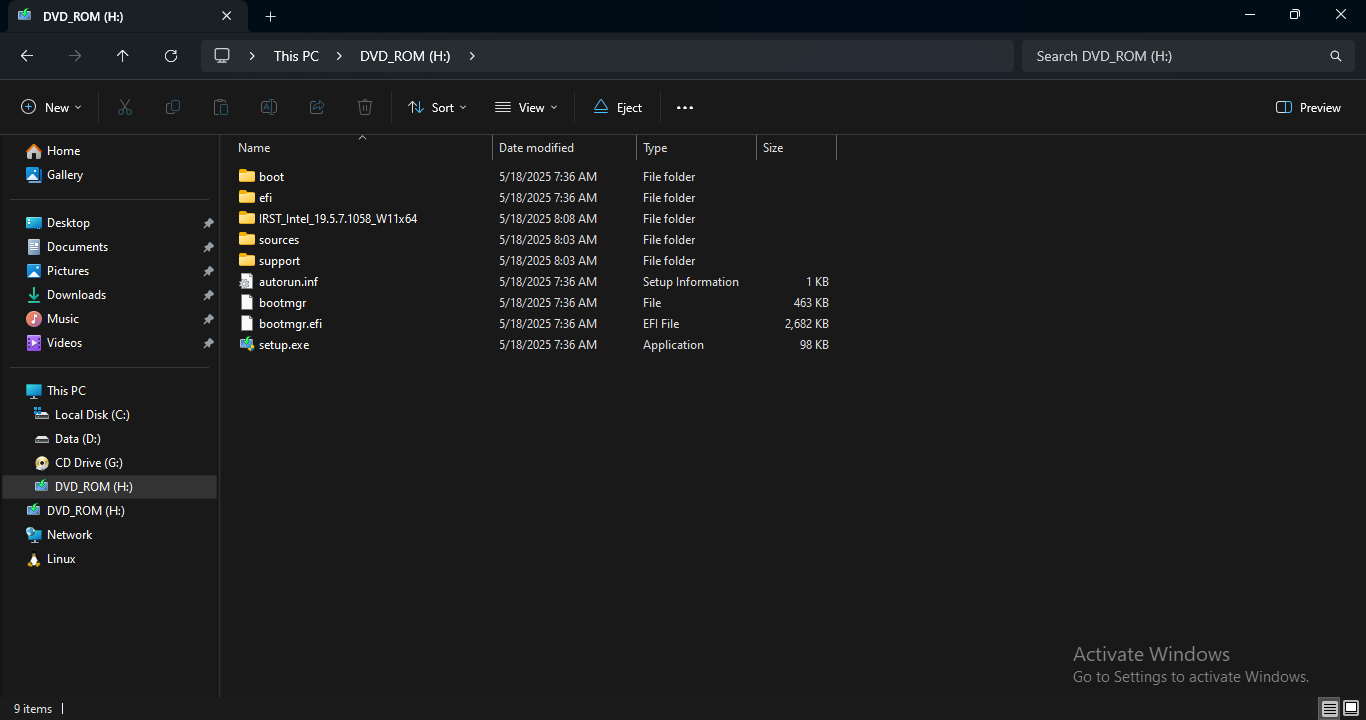Image resolution: width=1366 pixels, height=720 pixels.
Task: Click the Copy icon in toolbar
Action: pos(173,107)
